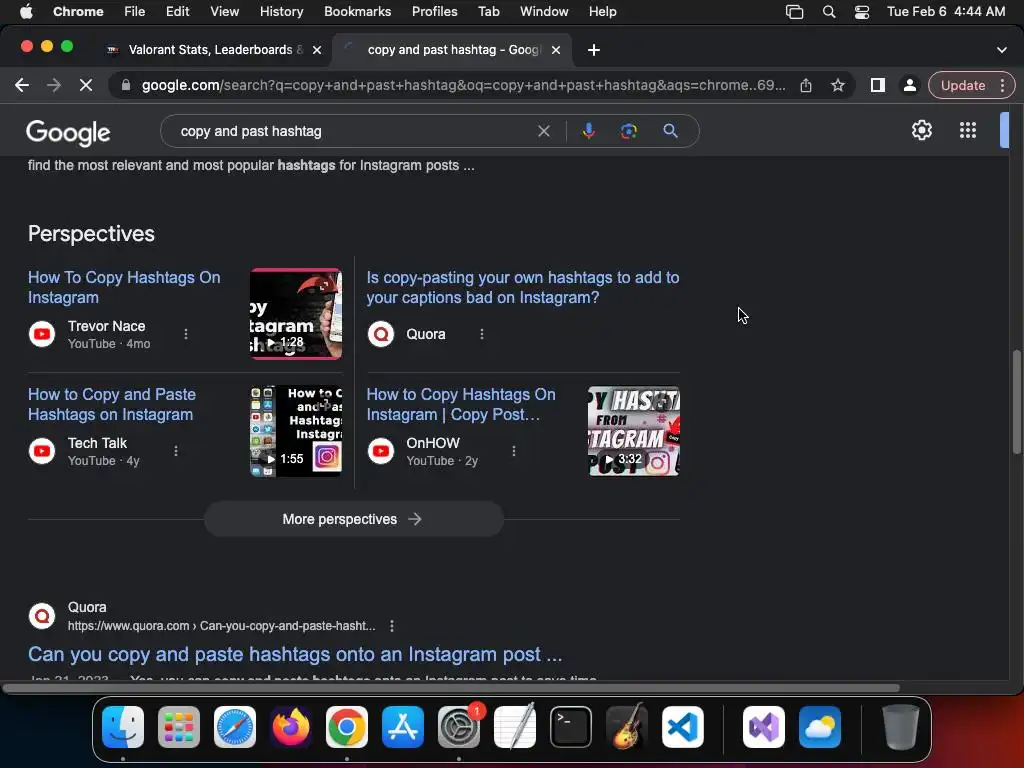Play OnHOW 3:32 video thumbnail

[633, 431]
